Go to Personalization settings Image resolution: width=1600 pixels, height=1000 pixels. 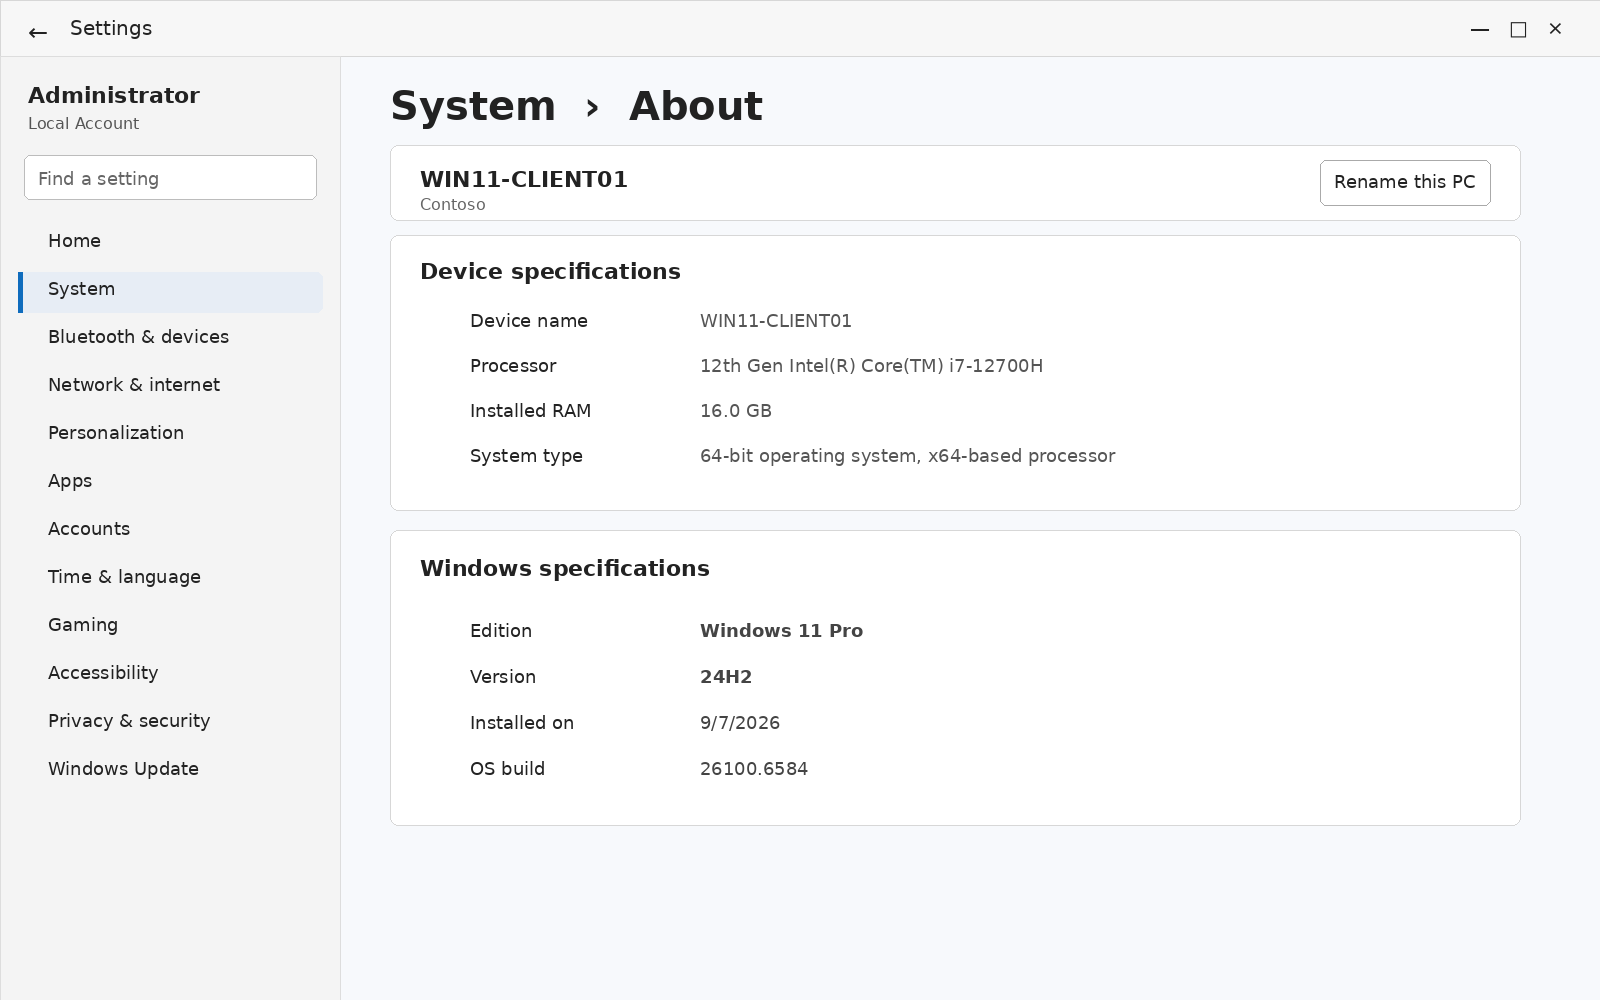[x=170, y=433]
